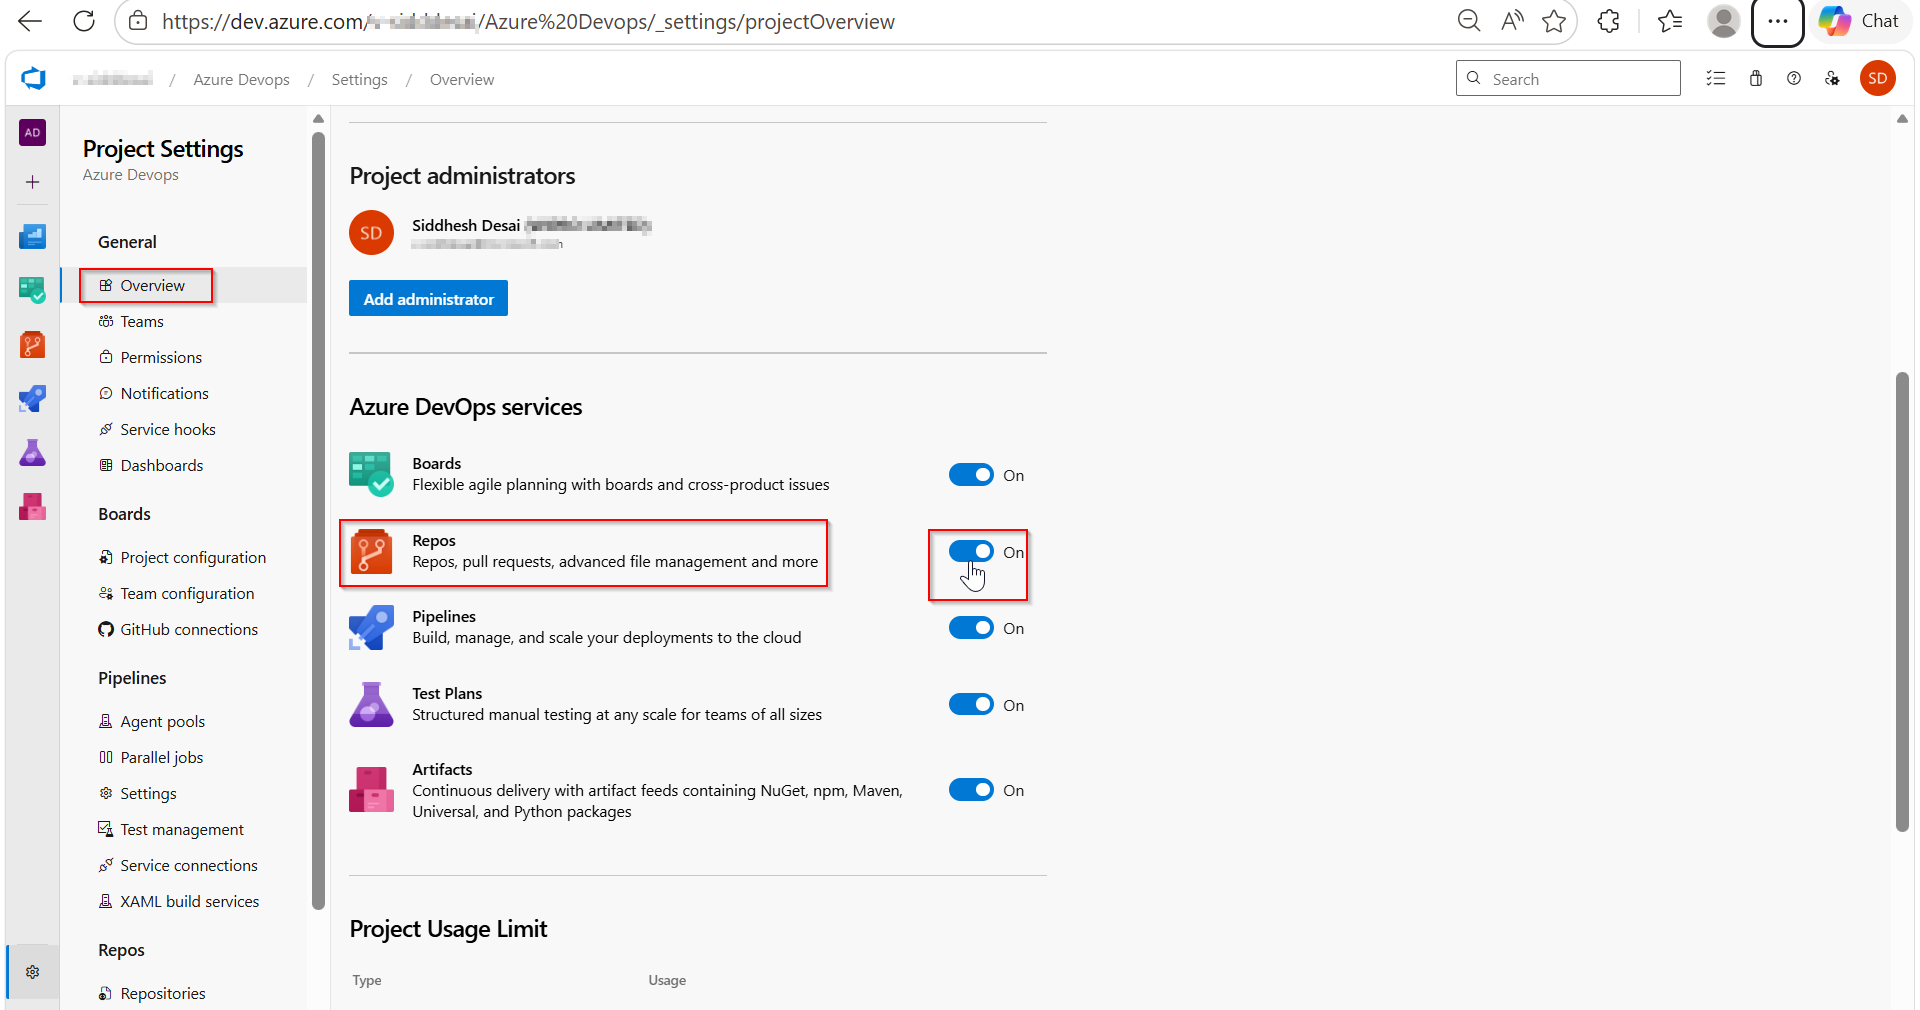Click Overview breadcrumb link
This screenshot has width=1920, height=1010.
461,79
